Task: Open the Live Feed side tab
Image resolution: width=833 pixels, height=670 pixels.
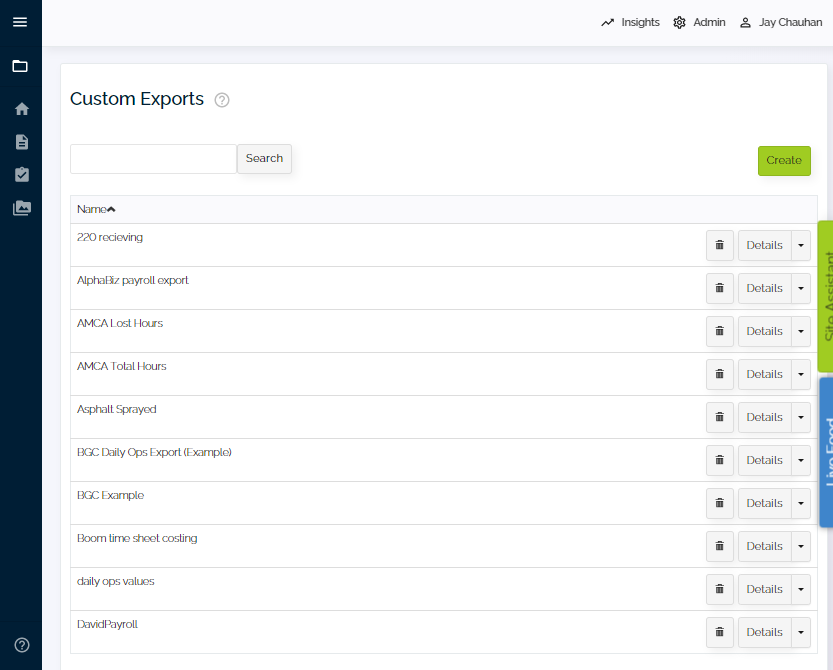Action: click(x=827, y=452)
